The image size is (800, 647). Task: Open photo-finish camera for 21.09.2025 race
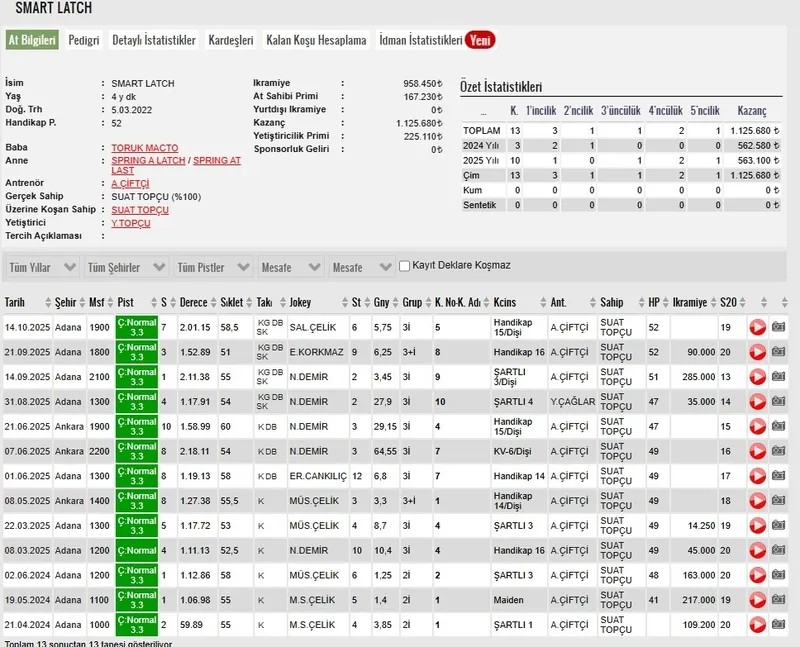click(779, 352)
